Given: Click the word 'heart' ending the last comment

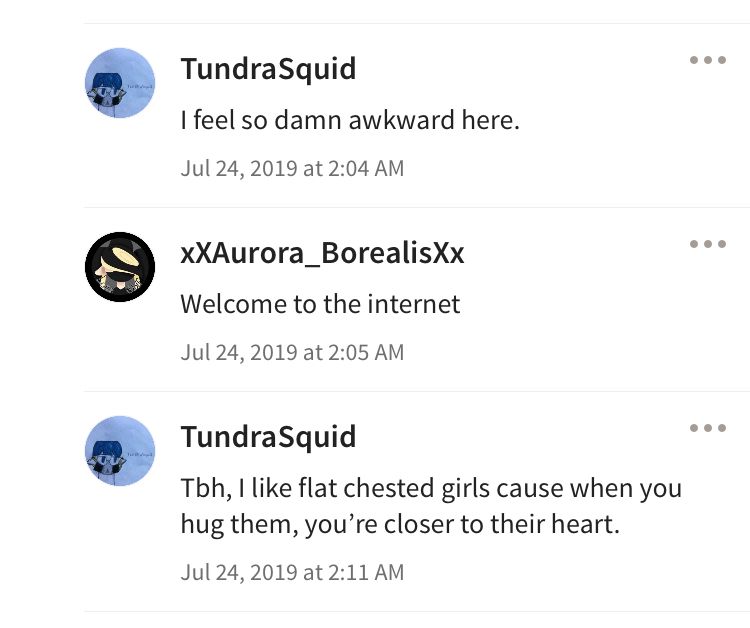Looking at the screenshot, I should [582, 524].
